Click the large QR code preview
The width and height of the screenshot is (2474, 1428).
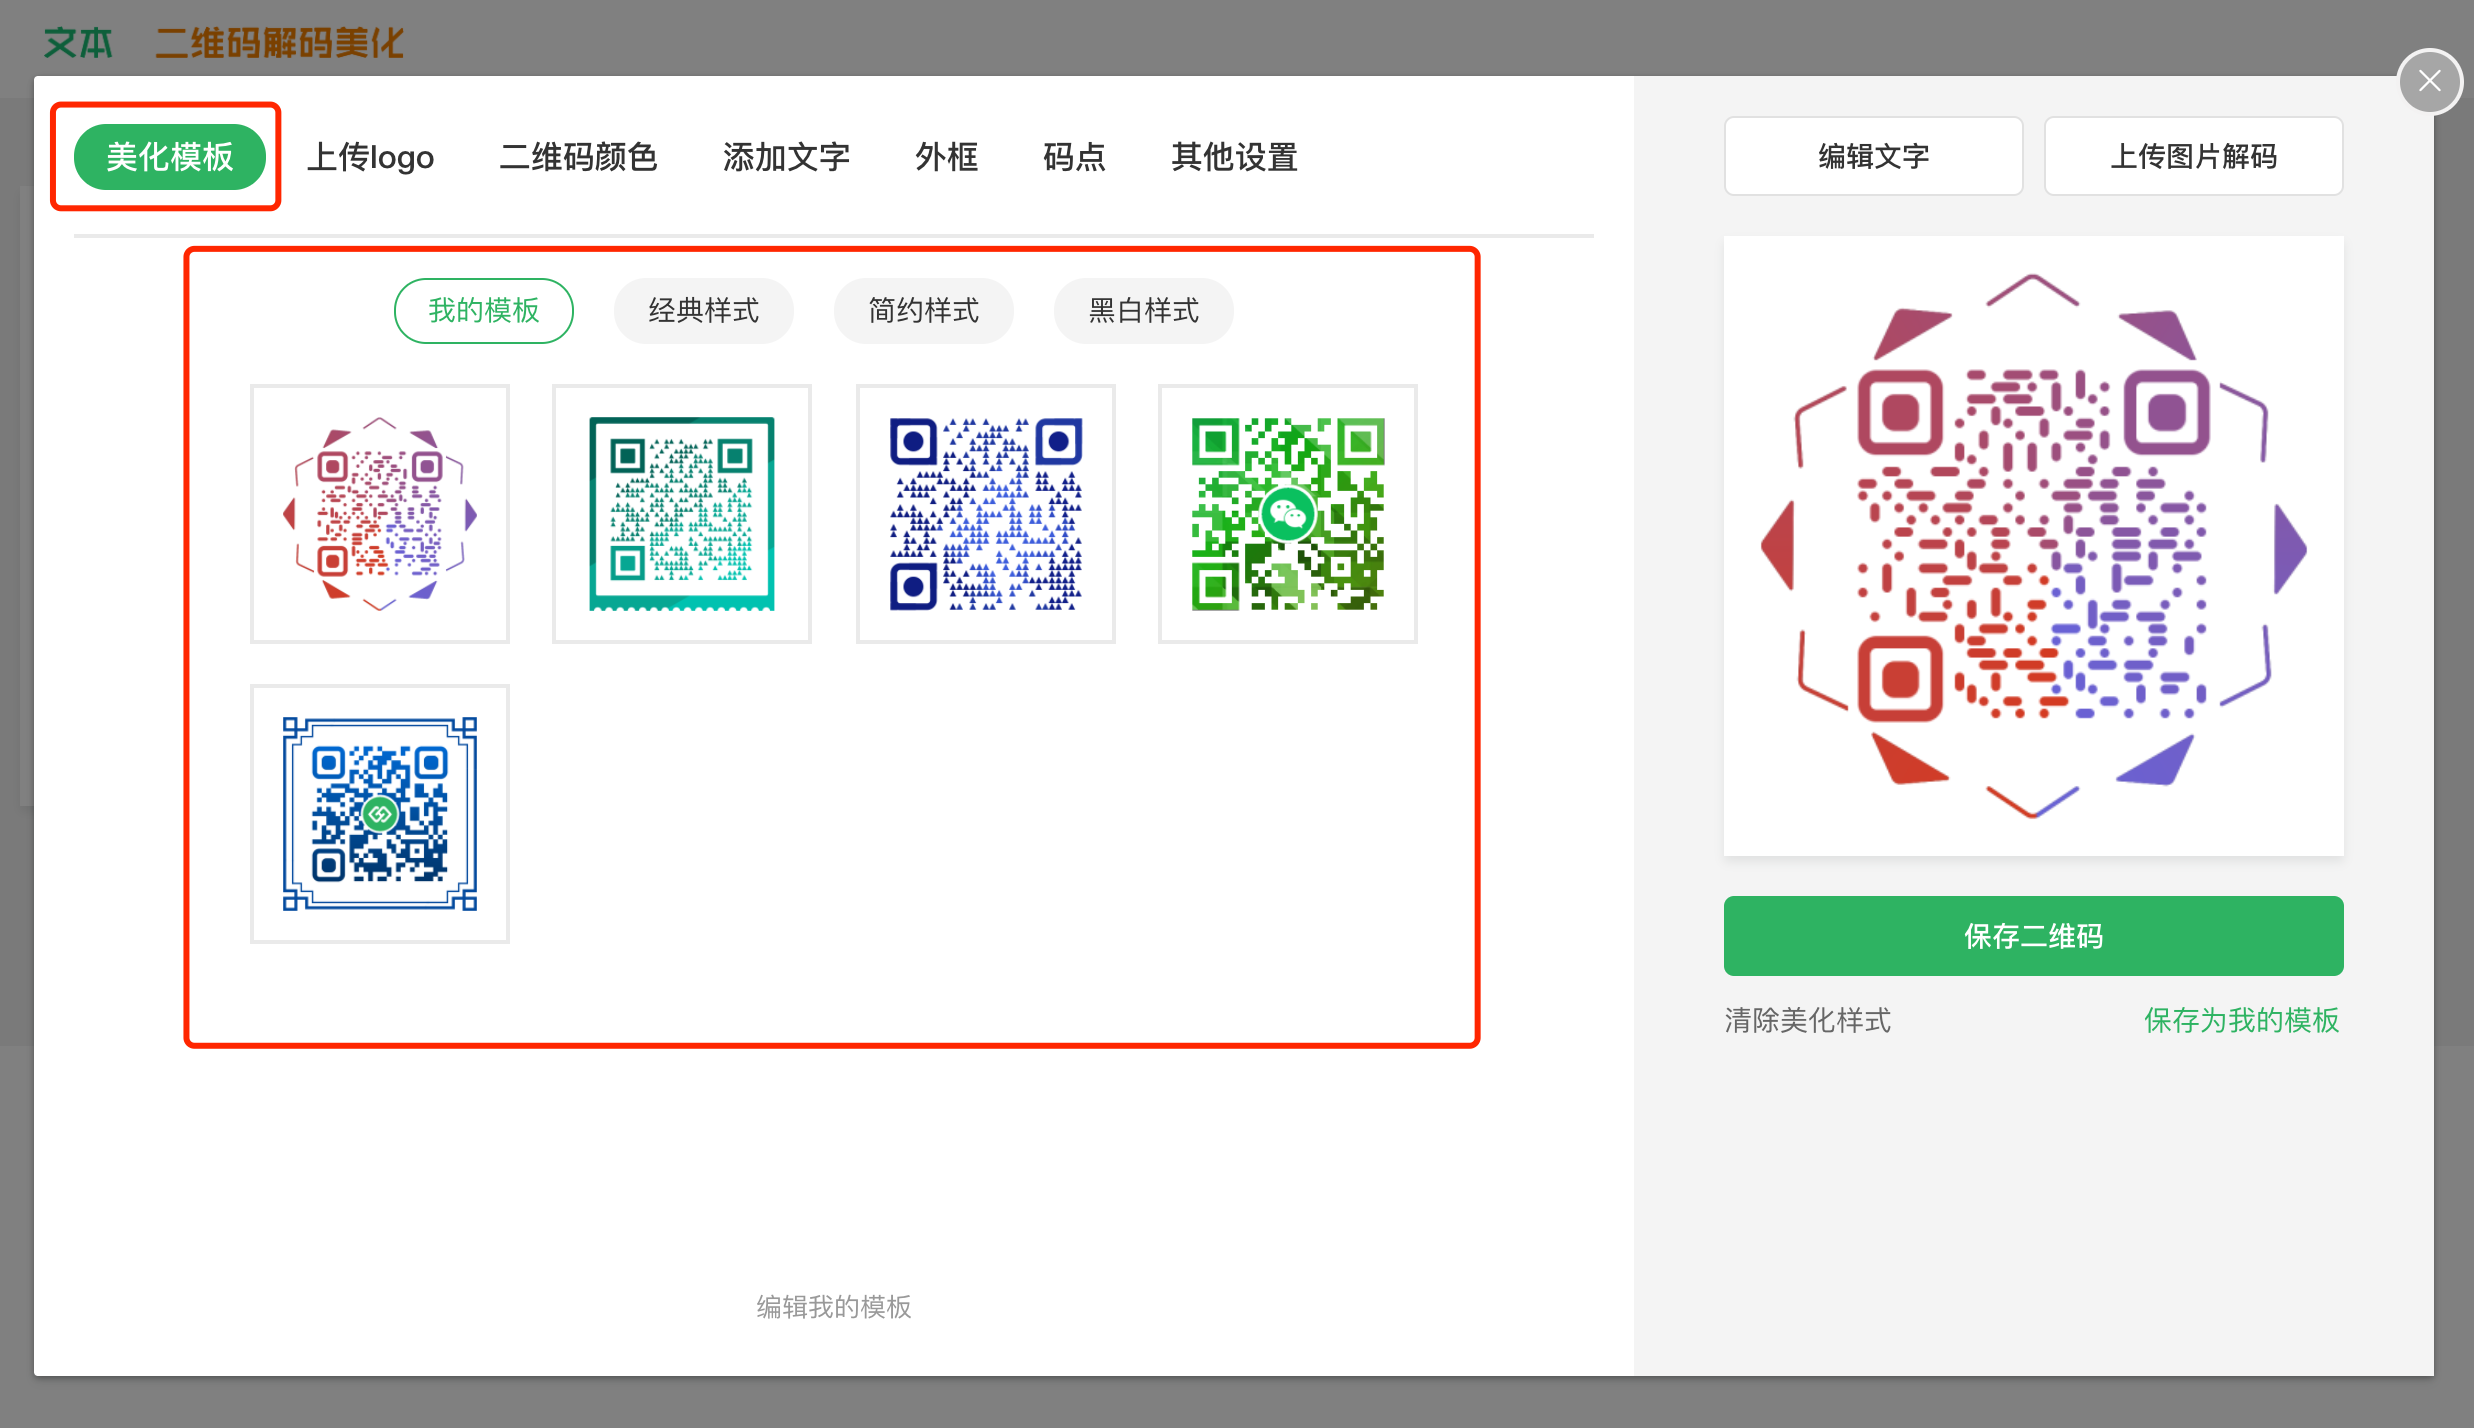[2034, 546]
